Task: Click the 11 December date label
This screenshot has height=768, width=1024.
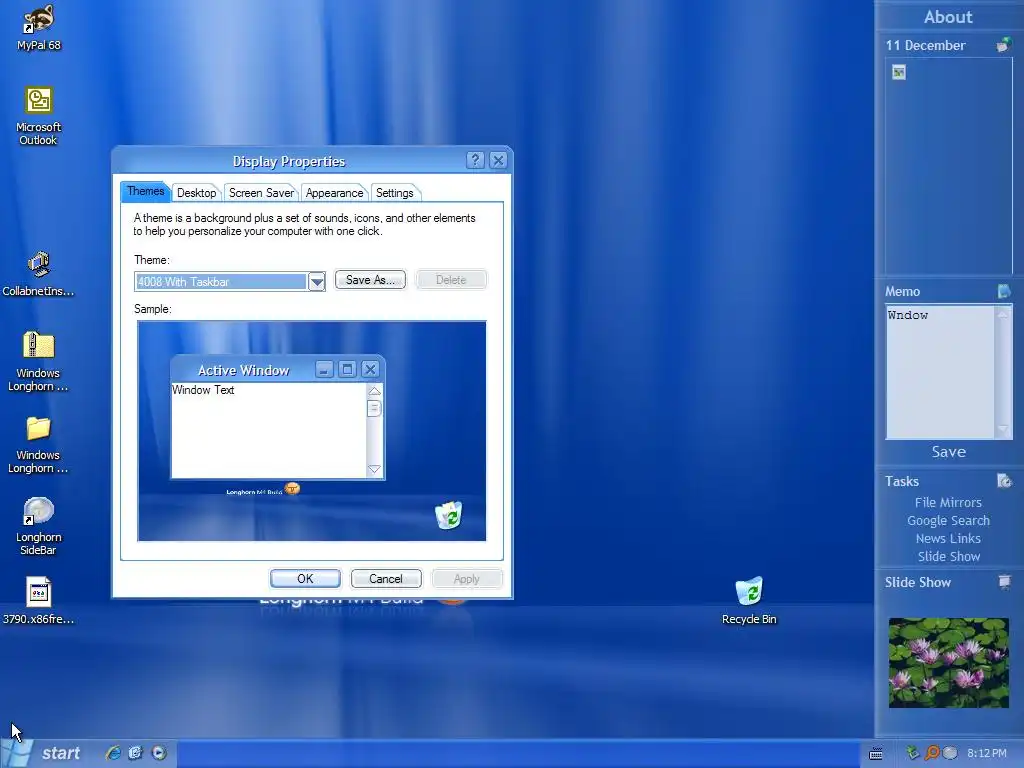Action: [x=925, y=45]
